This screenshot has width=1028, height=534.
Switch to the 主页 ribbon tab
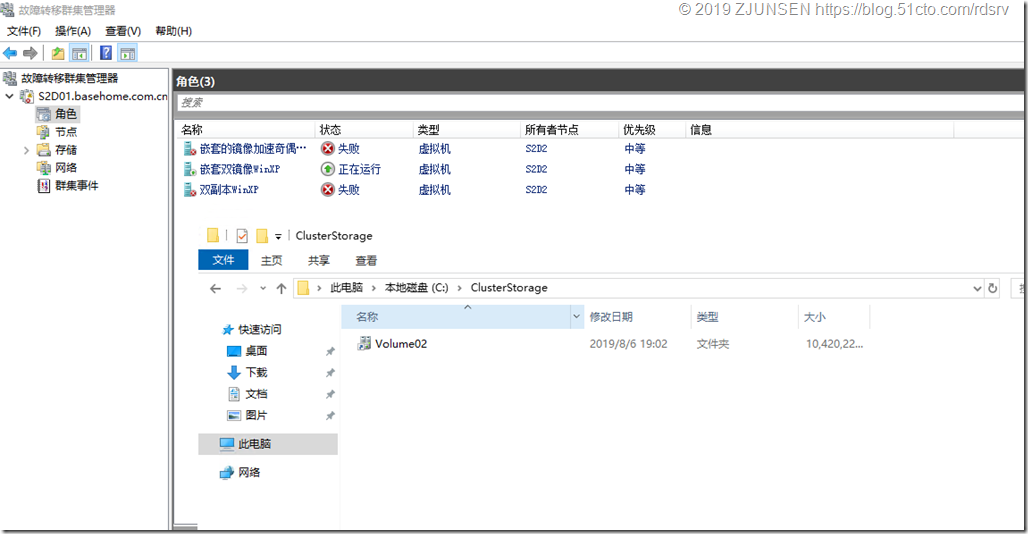[x=271, y=260]
